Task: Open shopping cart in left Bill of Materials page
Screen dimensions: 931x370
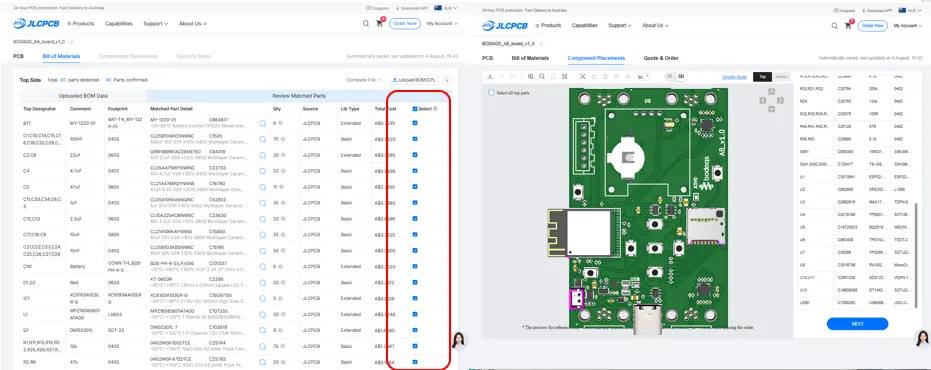Action: 379,24
